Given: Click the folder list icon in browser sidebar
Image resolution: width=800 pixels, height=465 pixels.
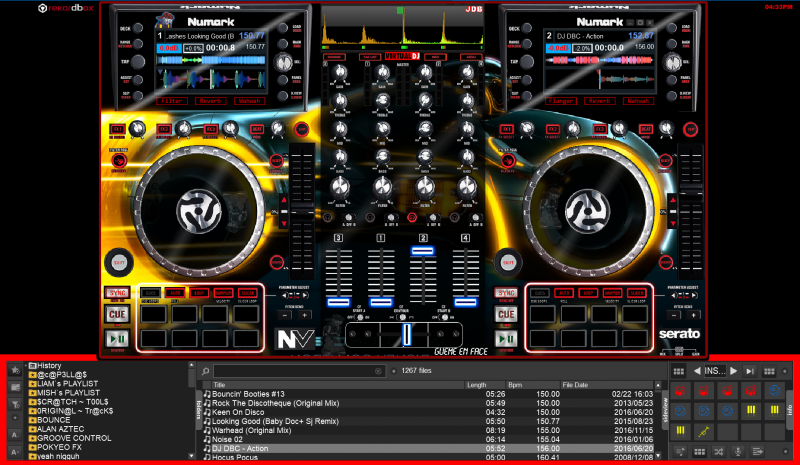Looking at the screenshot, I should pos(15,387).
